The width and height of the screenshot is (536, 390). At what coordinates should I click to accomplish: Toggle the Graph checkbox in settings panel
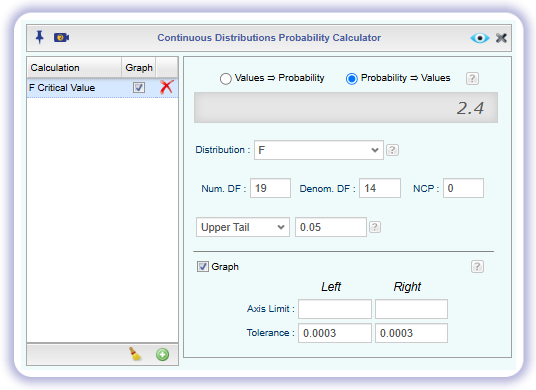(203, 266)
